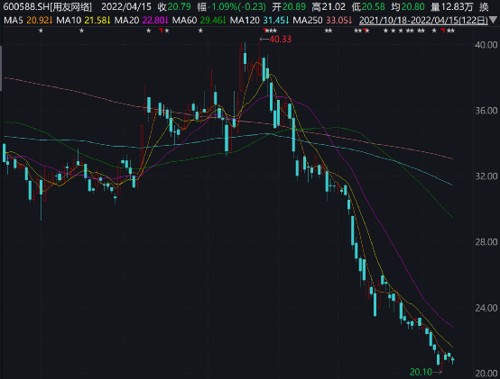This screenshot has height=379, width=500.
Task: Click the triple-star cluster above 40.33 high
Action: [271, 31]
